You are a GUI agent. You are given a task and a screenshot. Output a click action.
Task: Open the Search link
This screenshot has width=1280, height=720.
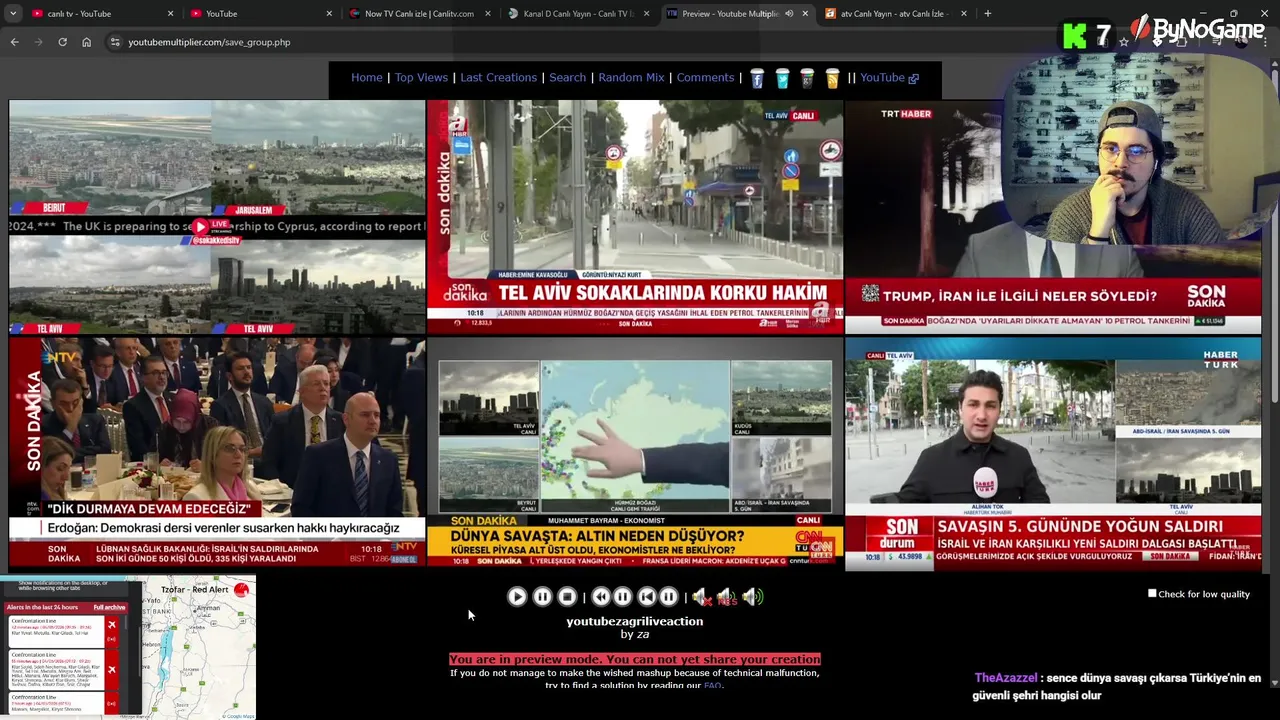click(567, 77)
